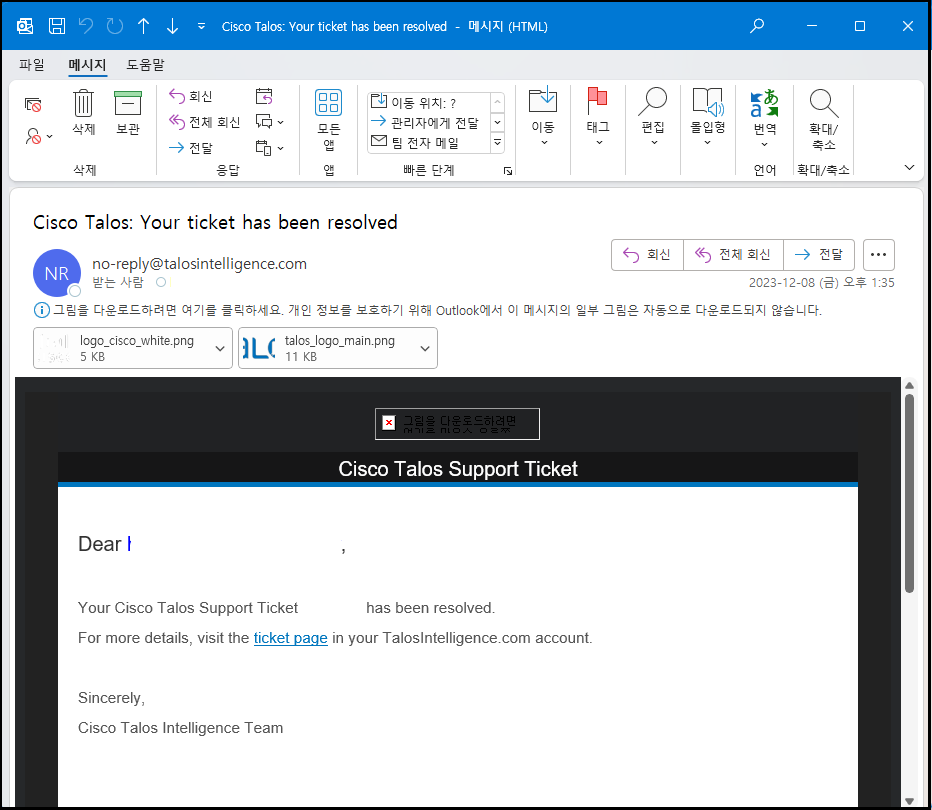932x810 pixels.
Task: Open the 몰입형 immersive reader menu
Action: point(707,116)
